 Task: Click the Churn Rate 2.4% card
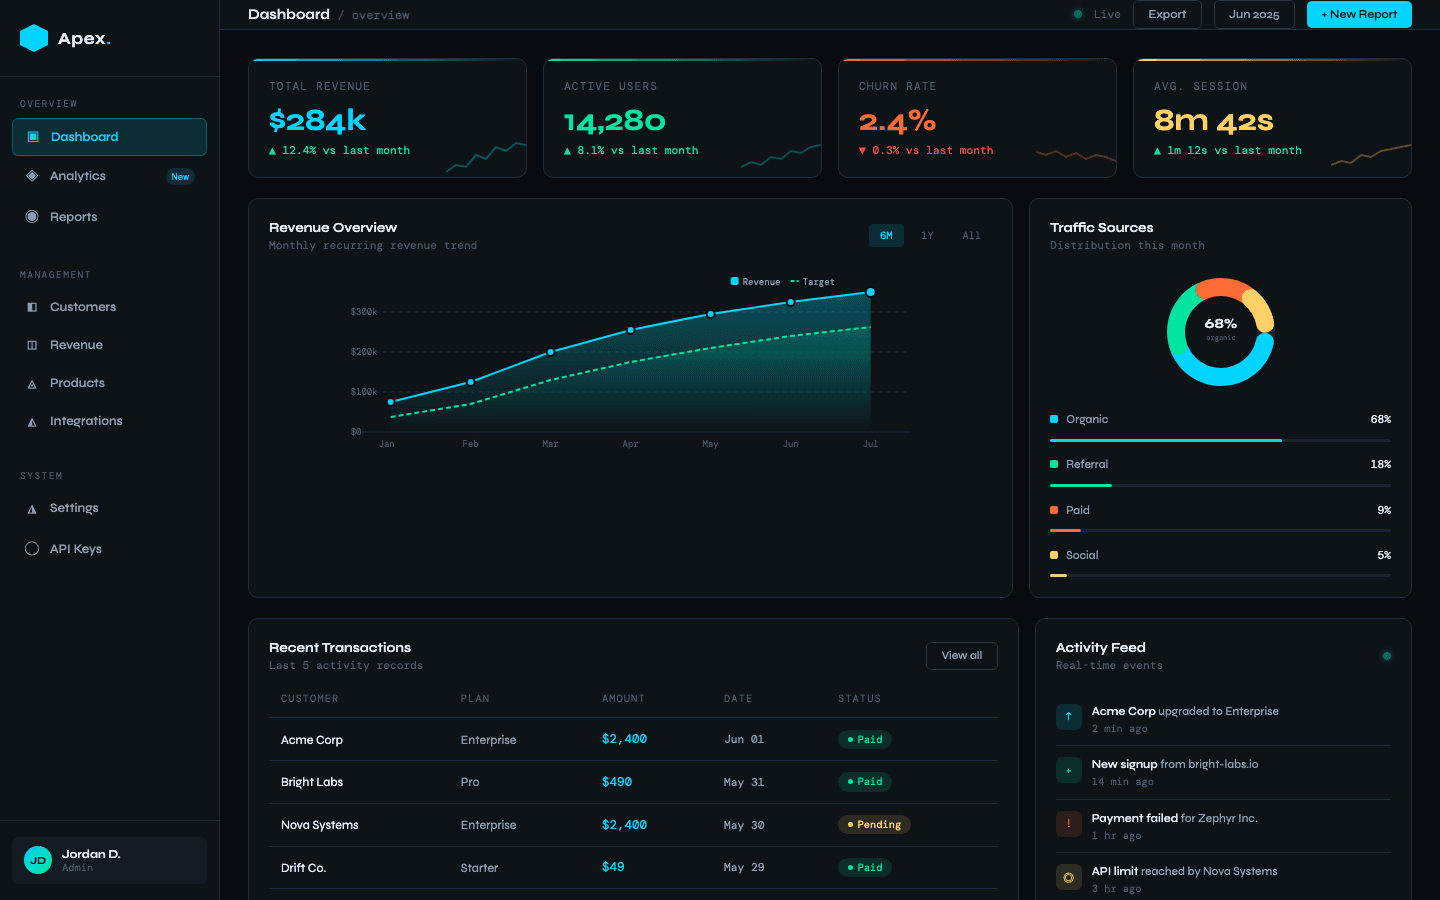coord(977,118)
